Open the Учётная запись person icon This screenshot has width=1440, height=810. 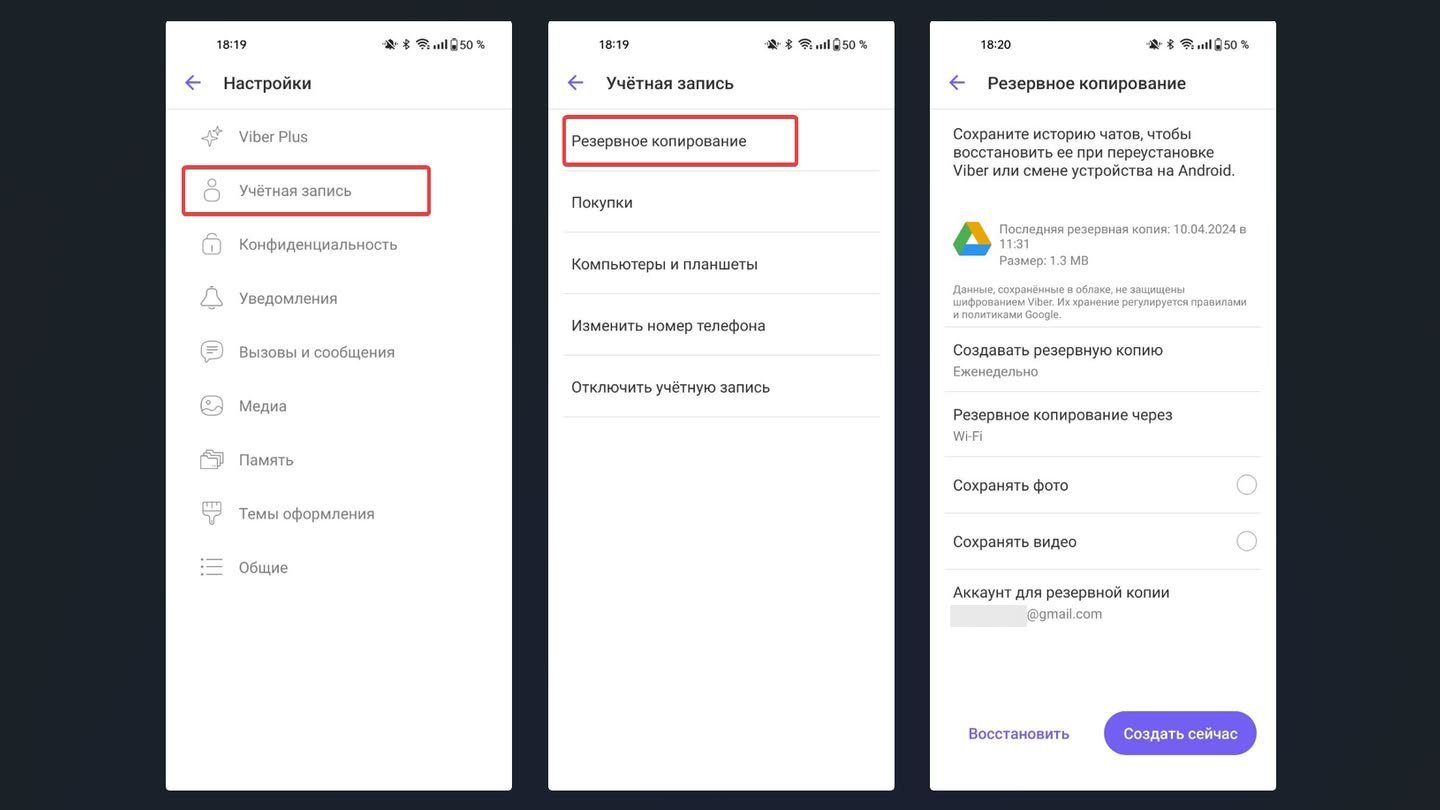point(211,191)
